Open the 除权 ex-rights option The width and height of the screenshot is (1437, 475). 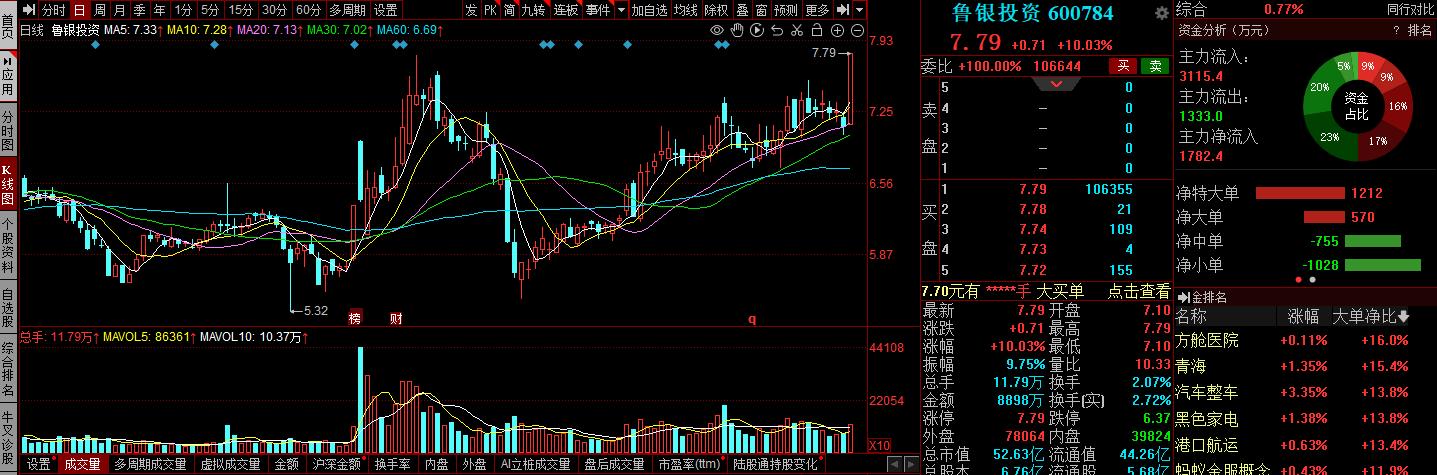tap(716, 10)
